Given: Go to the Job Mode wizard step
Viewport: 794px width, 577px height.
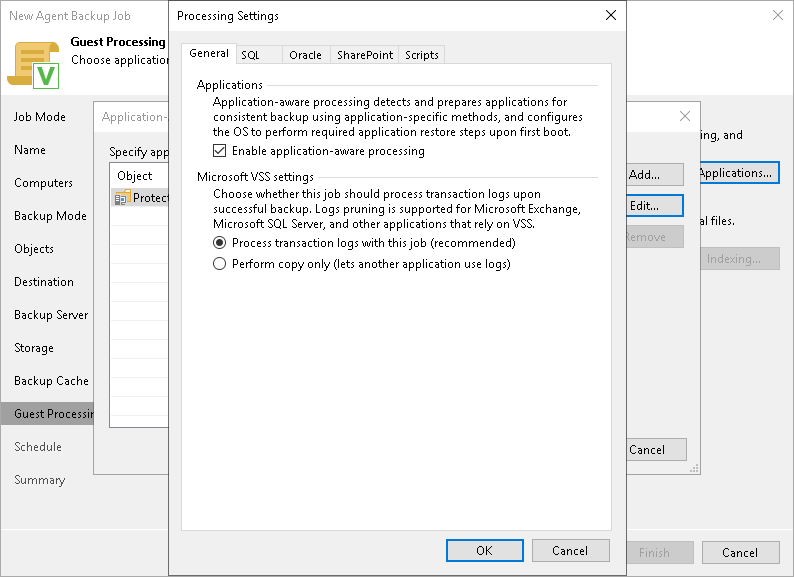Looking at the screenshot, I should pyautogui.click(x=40, y=117).
